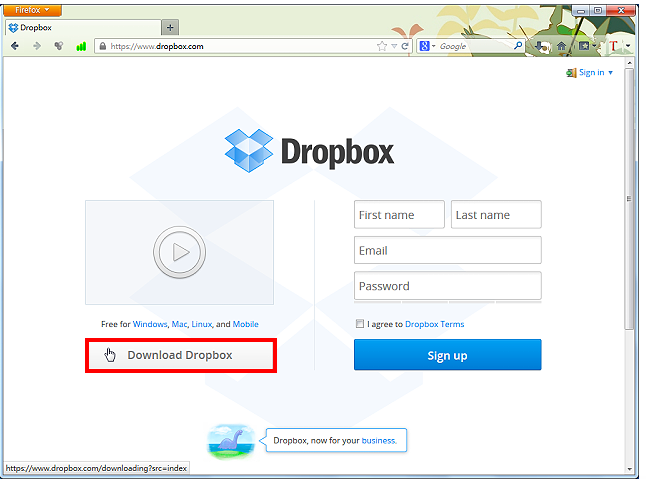
Task: Click the forward navigation arrow
Action: coord(37,46)
